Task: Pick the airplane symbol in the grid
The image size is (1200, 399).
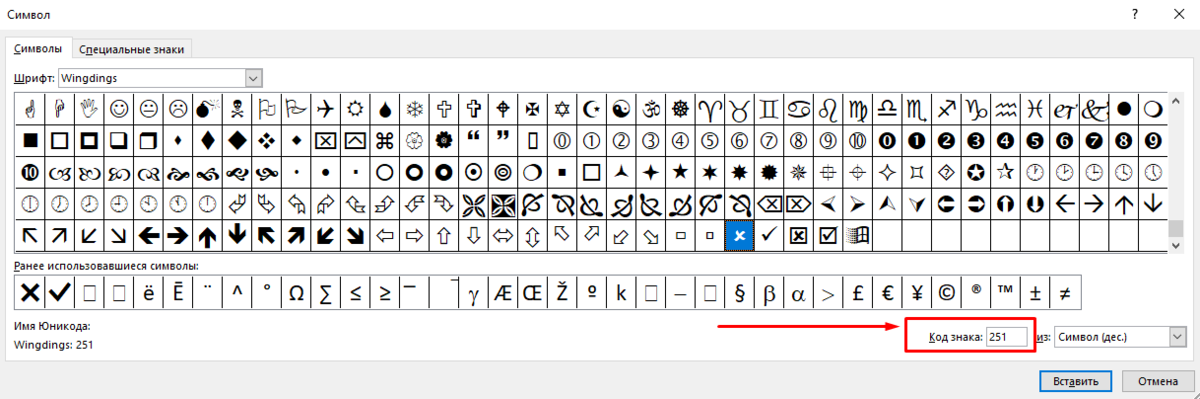Action: [x=325, y=107]
